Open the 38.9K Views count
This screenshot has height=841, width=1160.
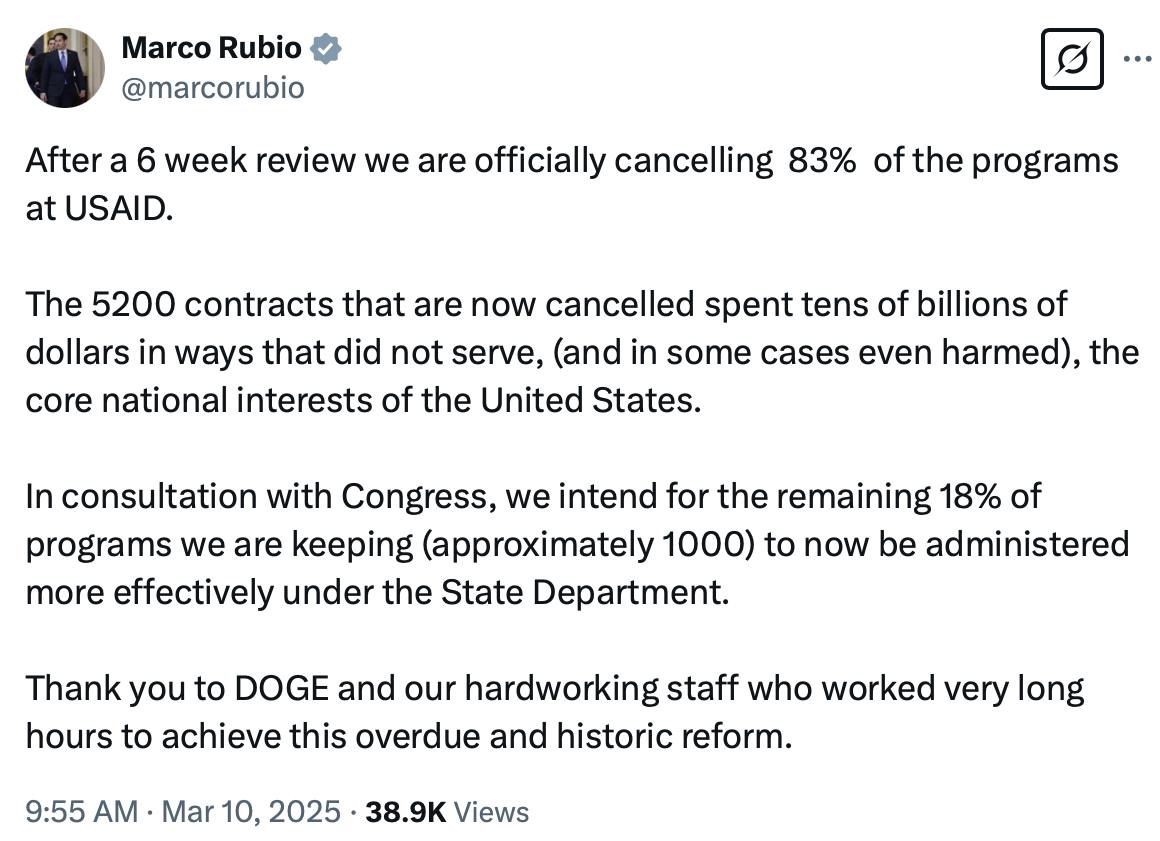tap(447, 811)
